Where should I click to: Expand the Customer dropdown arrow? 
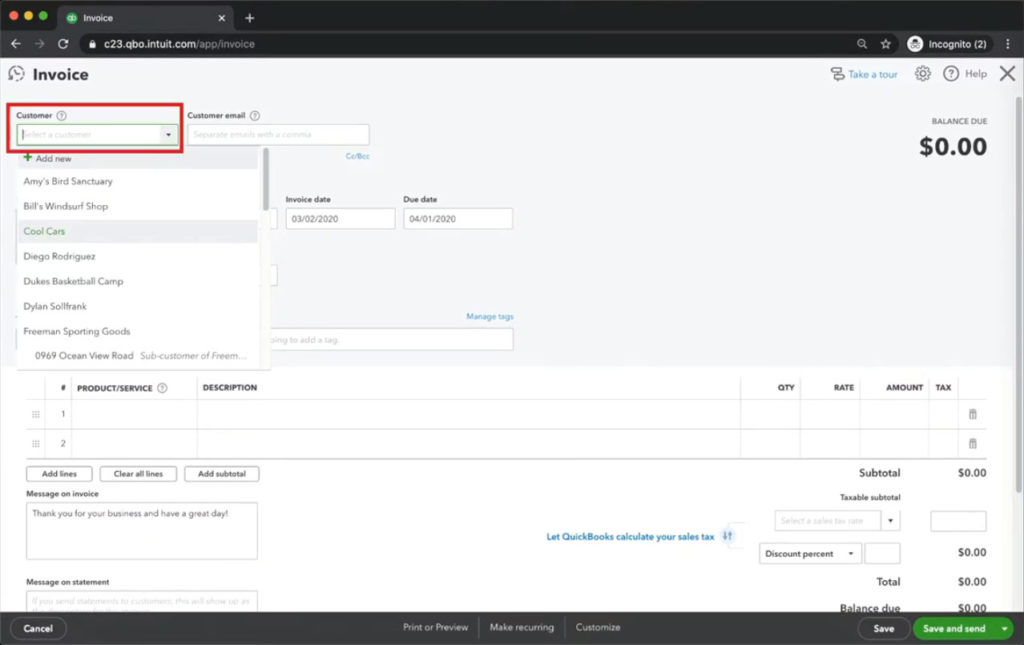(168, 135)
